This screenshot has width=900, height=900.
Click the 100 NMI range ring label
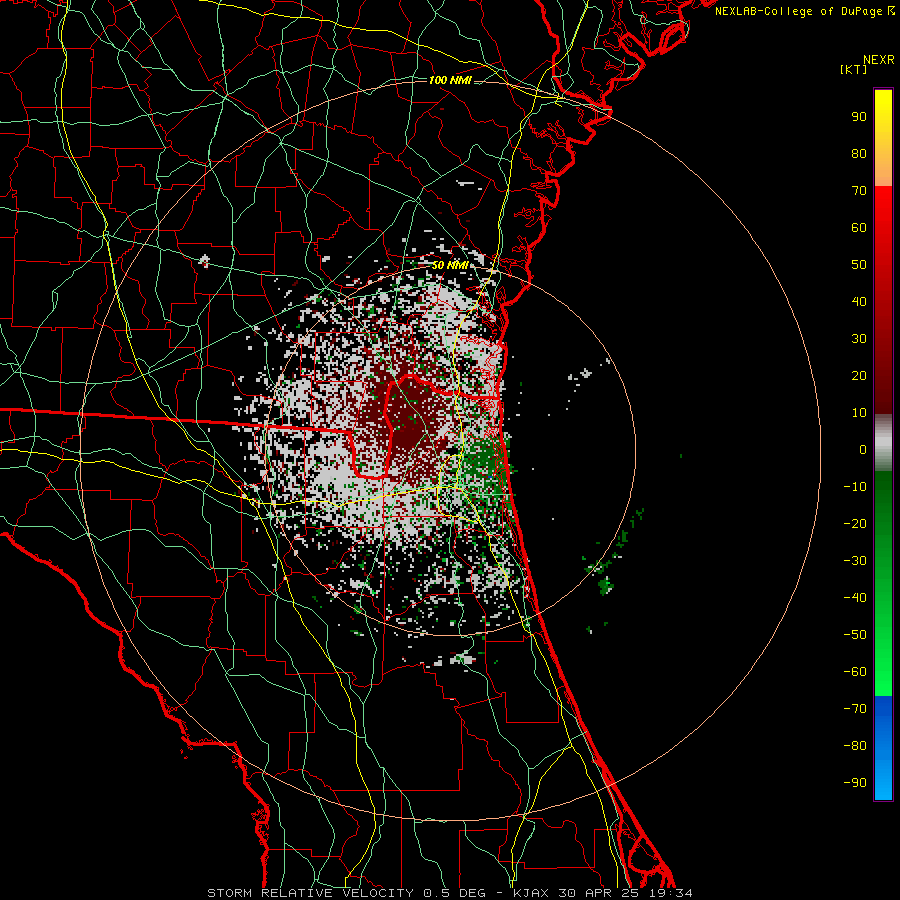tap(450, 80)
